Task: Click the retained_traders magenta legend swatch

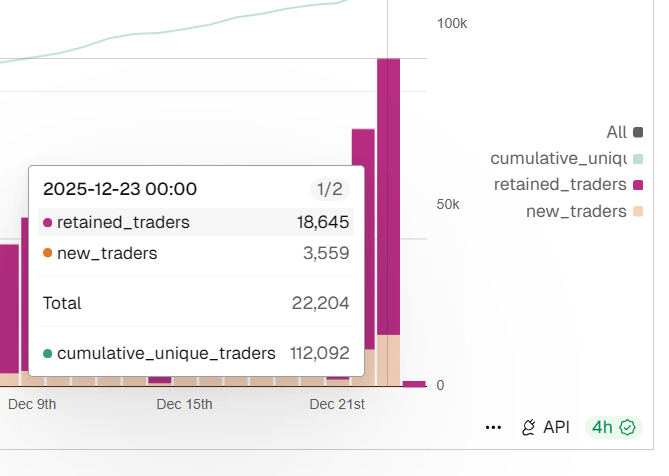Action: click(x=638, y=185)
